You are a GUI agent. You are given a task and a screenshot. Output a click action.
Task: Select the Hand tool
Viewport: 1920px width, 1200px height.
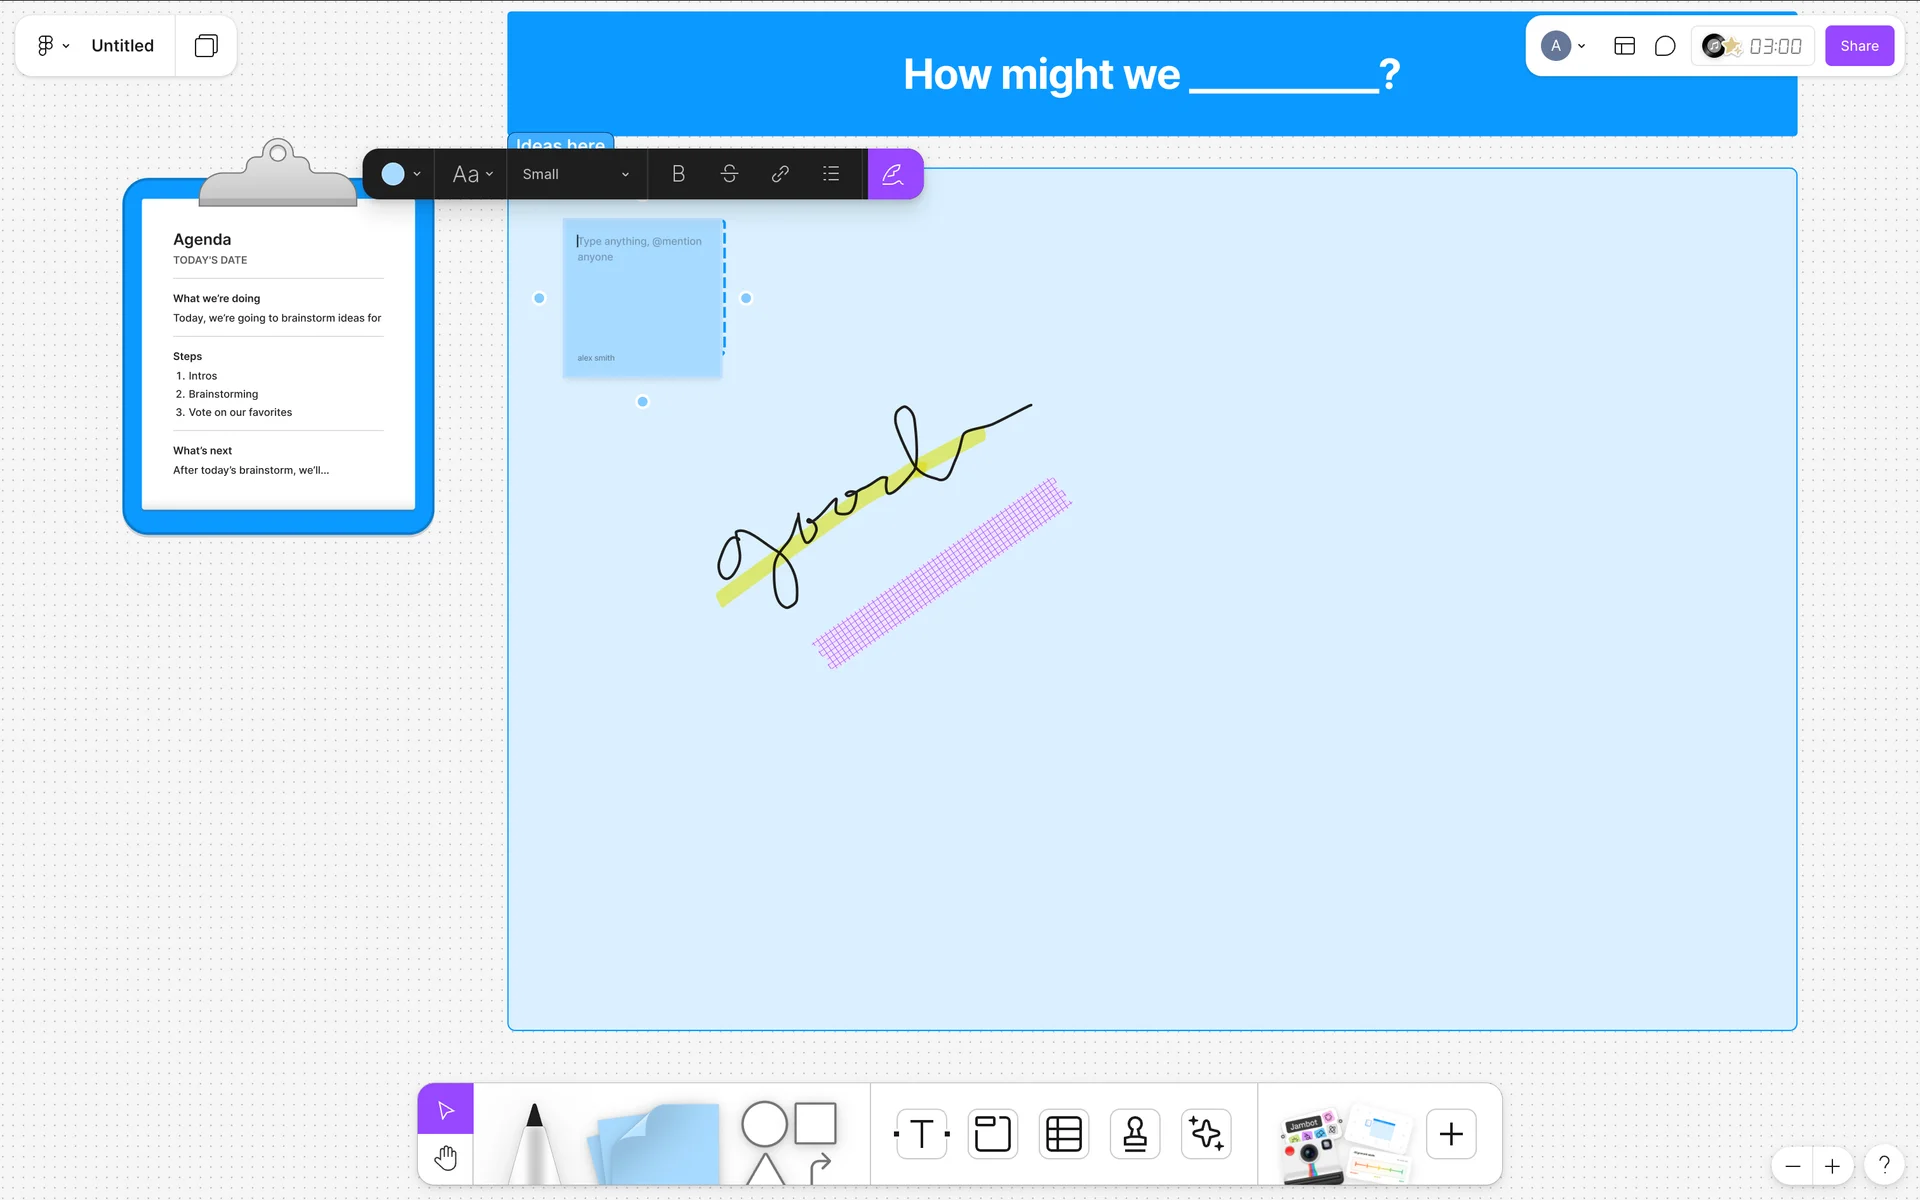point(446,1159)
